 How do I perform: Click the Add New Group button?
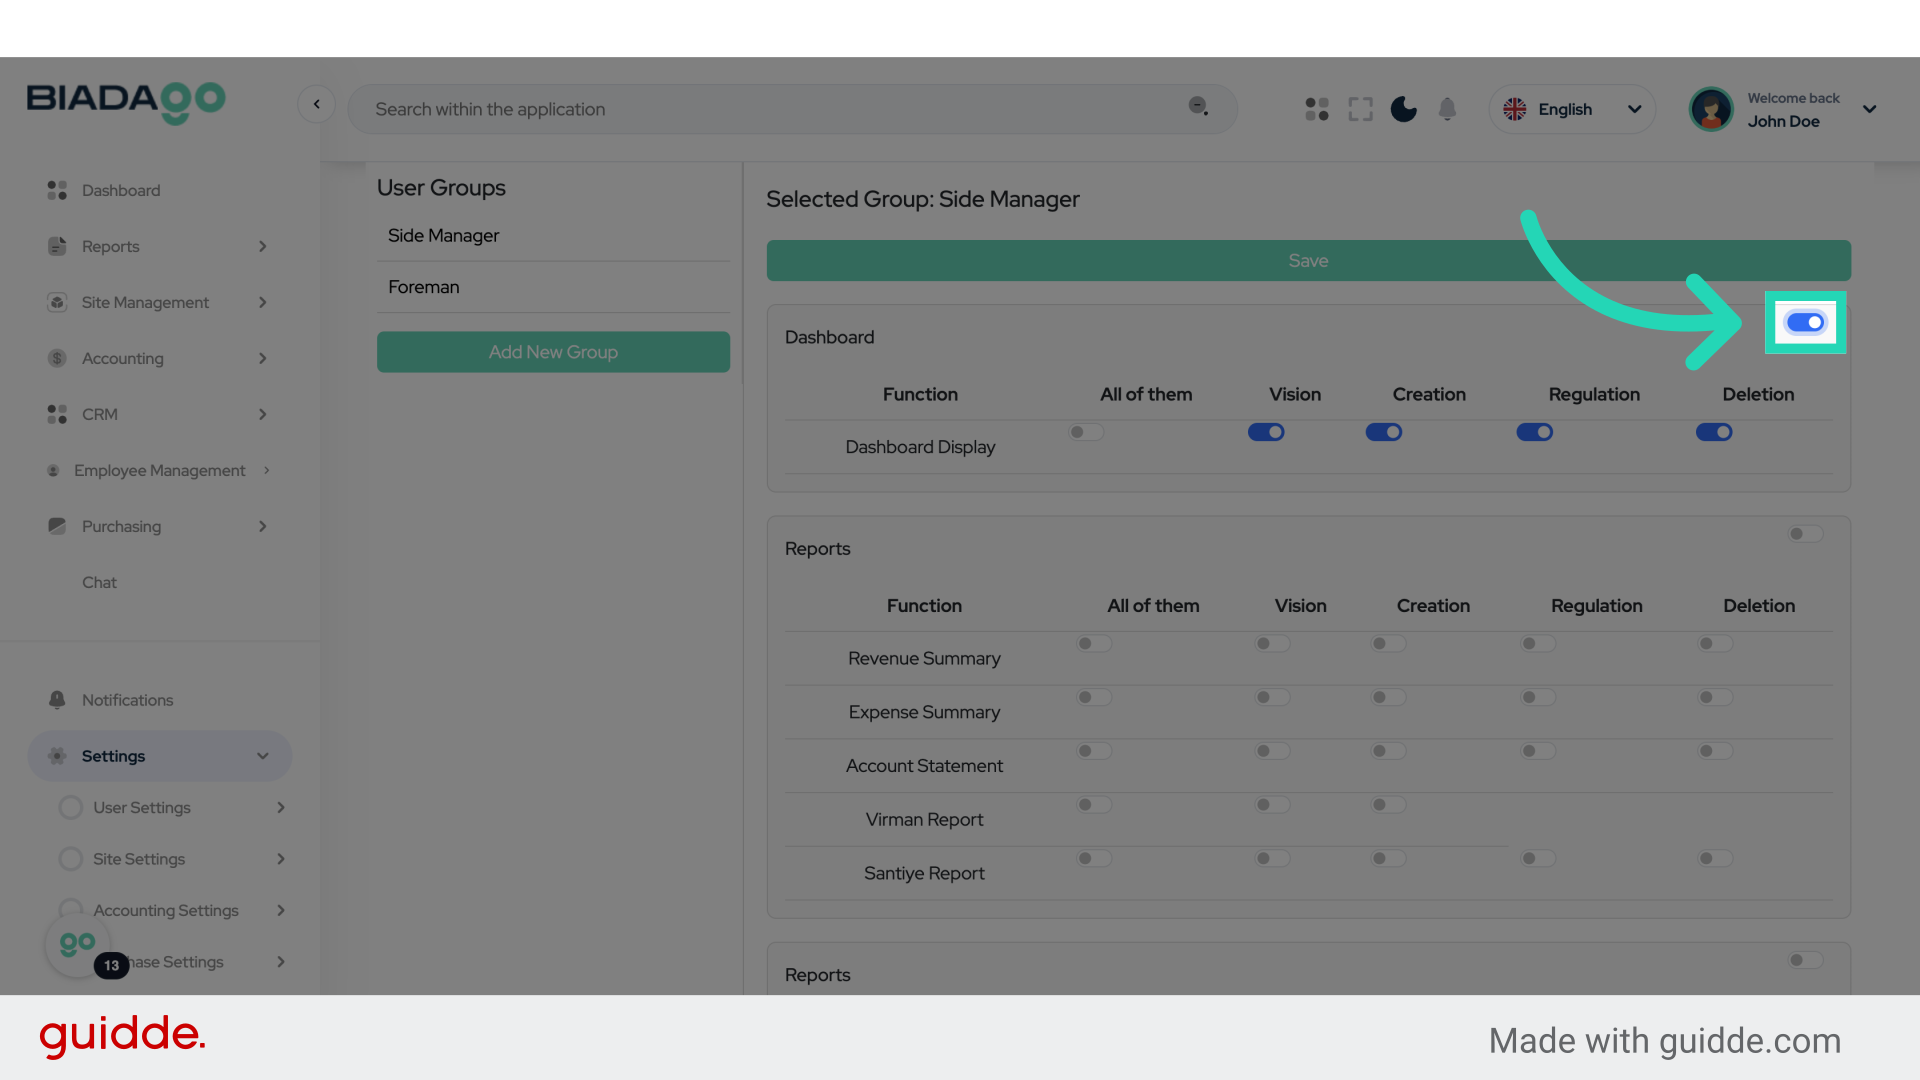click(x=553, y=352)
